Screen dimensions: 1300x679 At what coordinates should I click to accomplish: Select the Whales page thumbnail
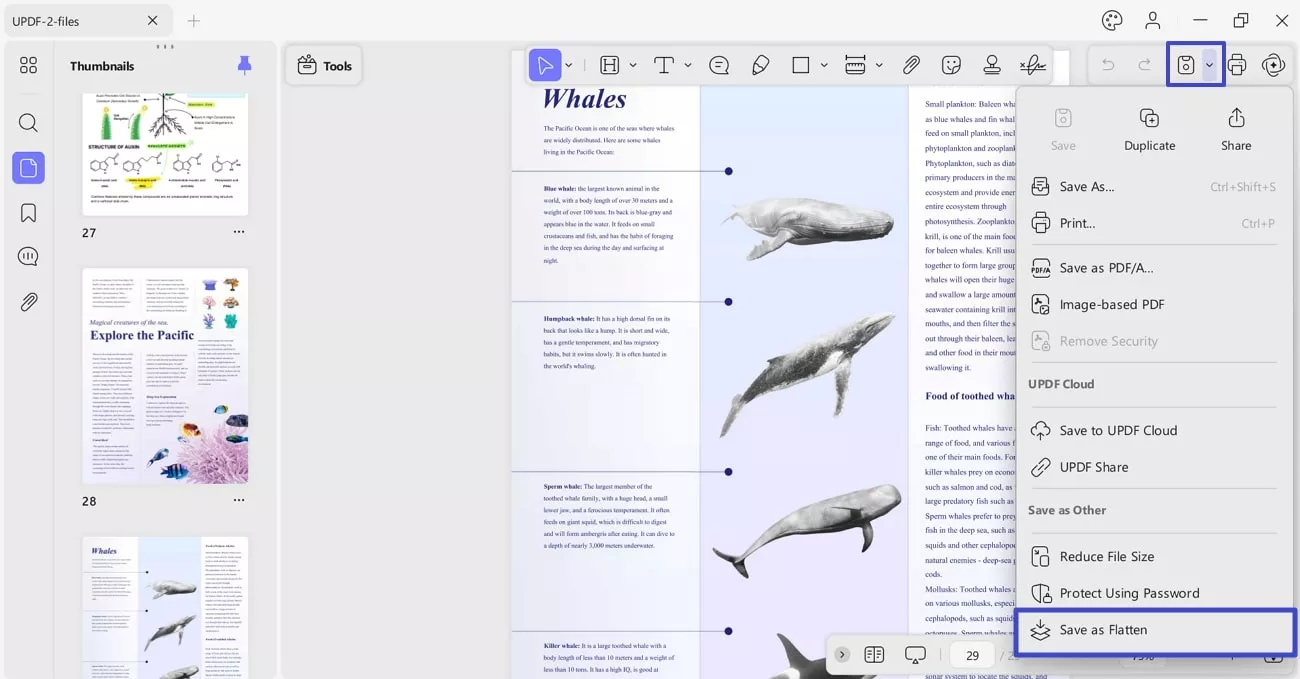165,608
